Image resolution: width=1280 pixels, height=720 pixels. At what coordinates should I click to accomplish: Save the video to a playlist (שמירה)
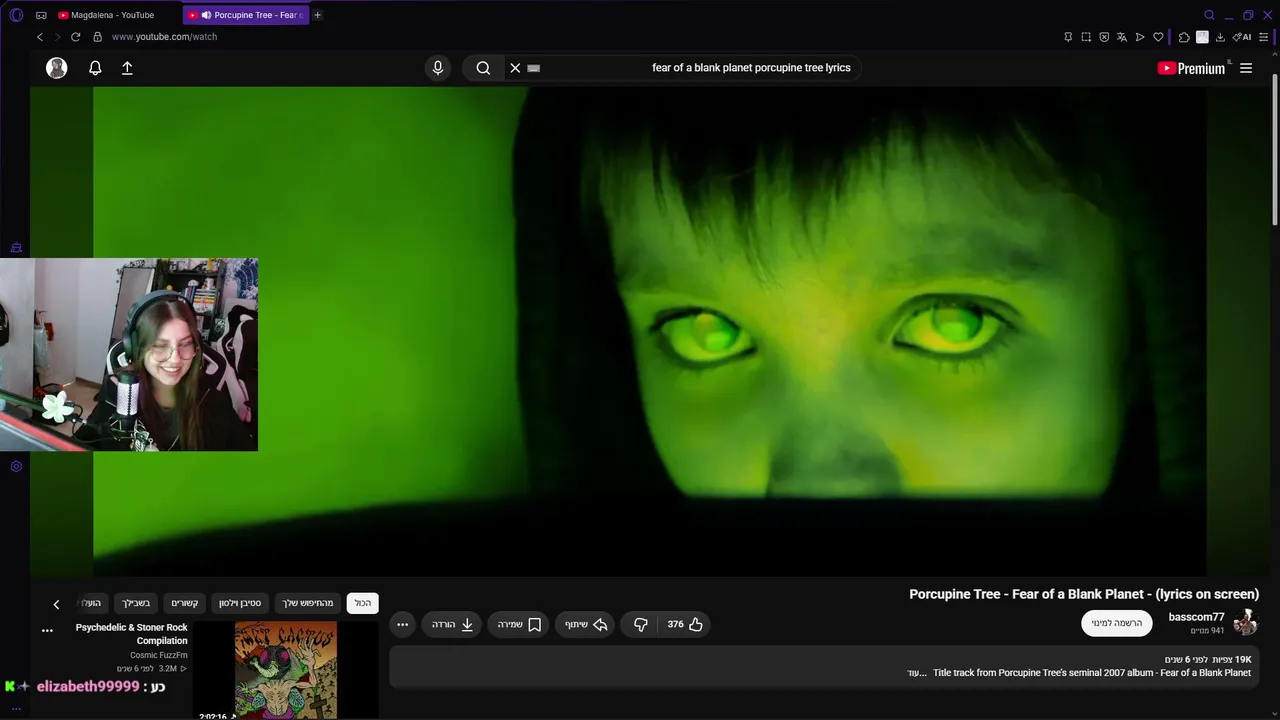coord(519,624)
